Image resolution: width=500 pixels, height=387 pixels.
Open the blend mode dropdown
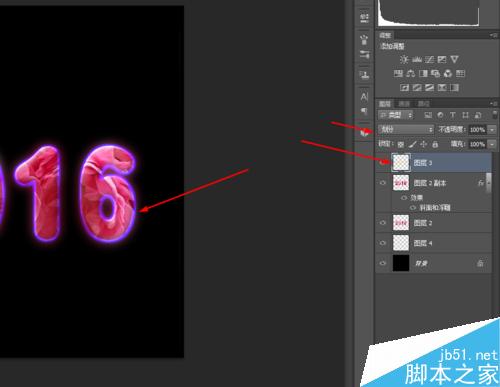[406, 129]
